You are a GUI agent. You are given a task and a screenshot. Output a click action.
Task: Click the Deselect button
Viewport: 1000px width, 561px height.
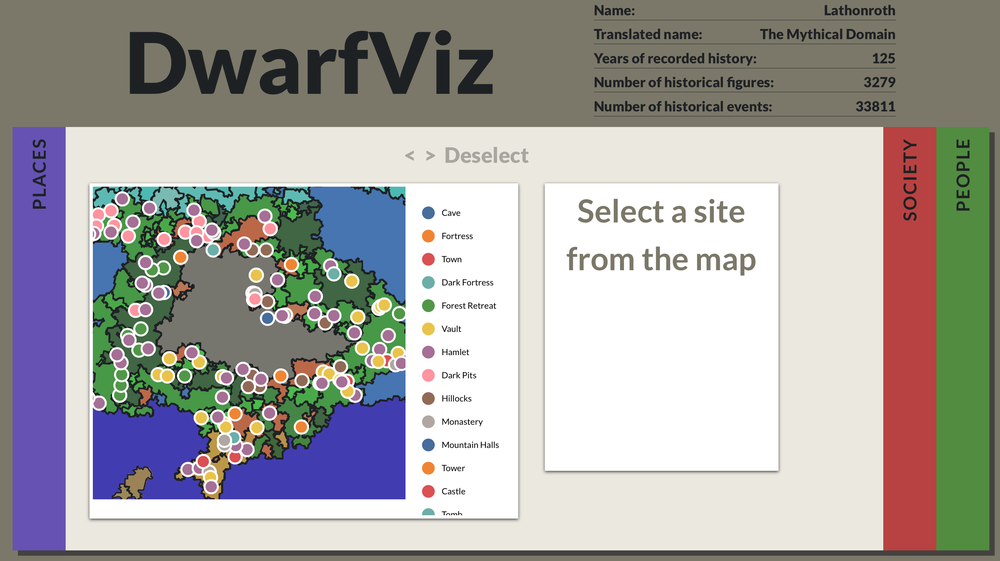click(486, 156)
